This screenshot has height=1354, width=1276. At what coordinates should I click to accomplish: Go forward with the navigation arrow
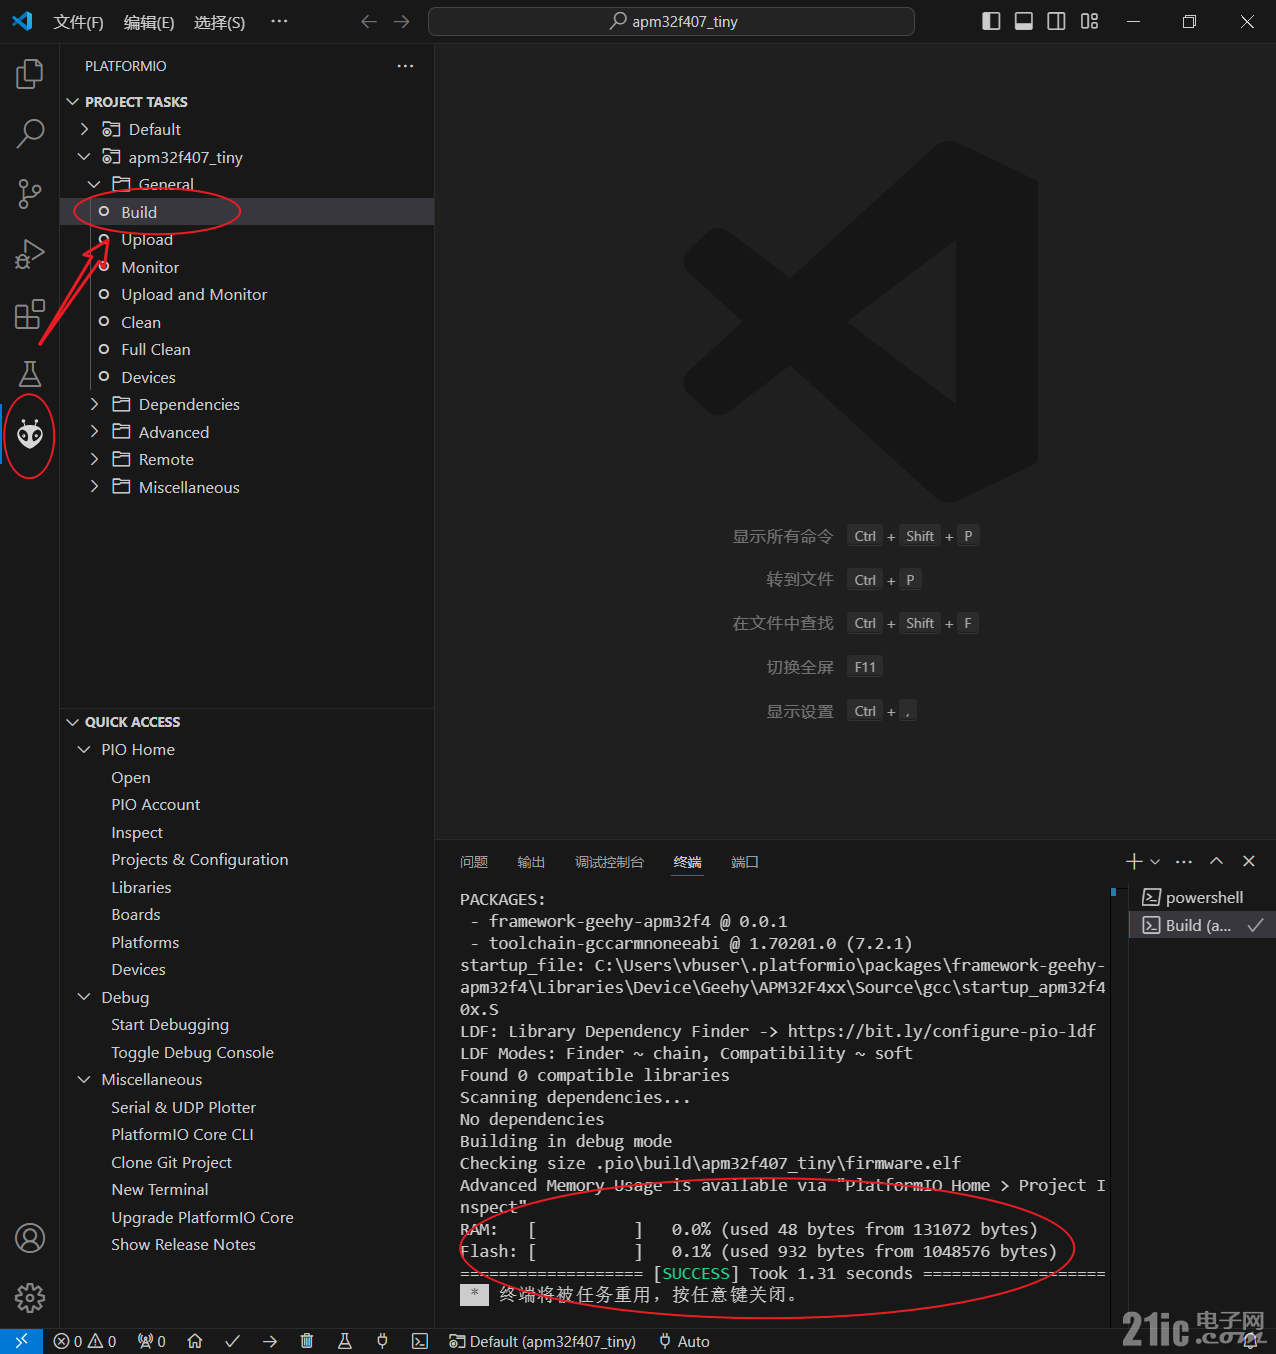[402, 21]
